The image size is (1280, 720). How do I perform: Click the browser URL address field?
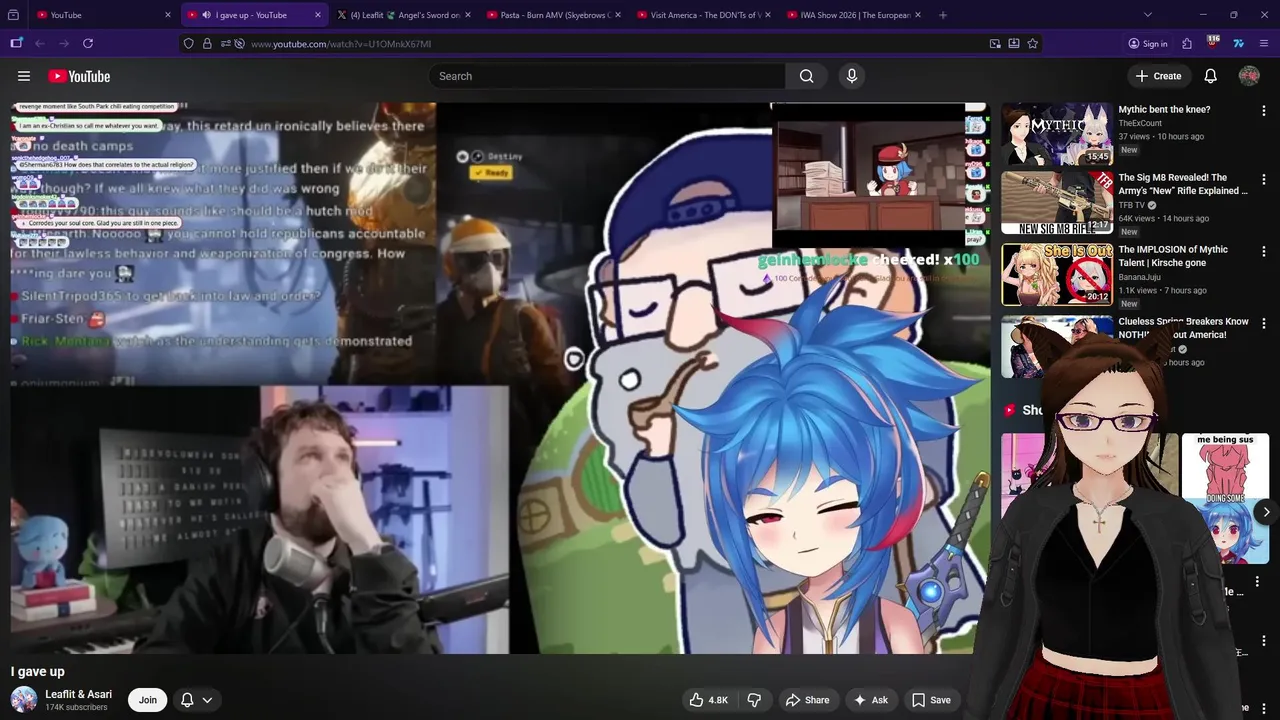click(615, 44)
